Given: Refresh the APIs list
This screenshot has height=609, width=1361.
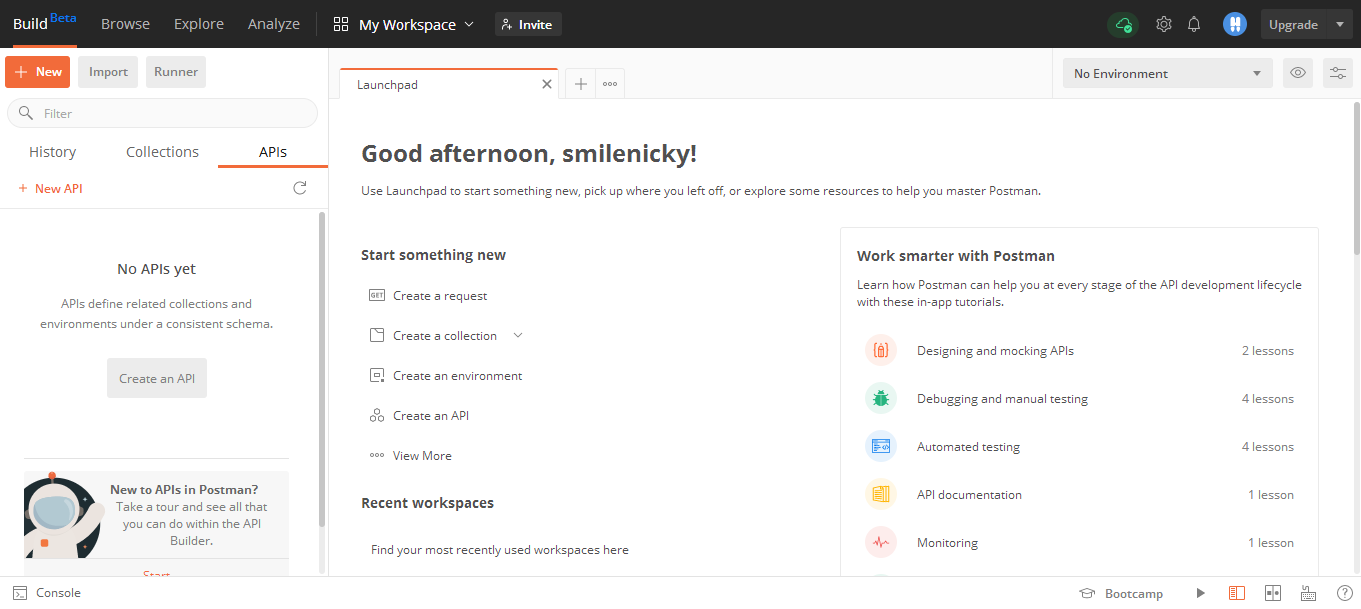Looking at the screenshot, I should pos(300,188).
